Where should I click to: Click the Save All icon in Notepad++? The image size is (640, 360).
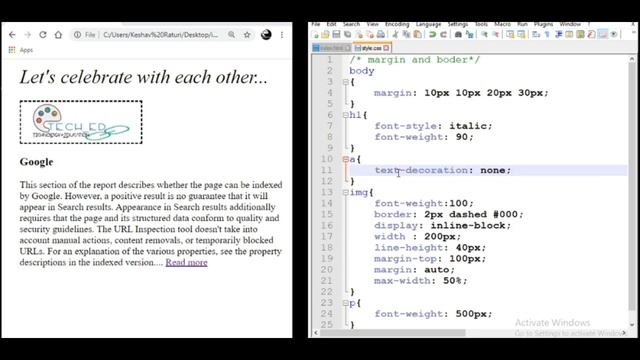click(347, 35)
